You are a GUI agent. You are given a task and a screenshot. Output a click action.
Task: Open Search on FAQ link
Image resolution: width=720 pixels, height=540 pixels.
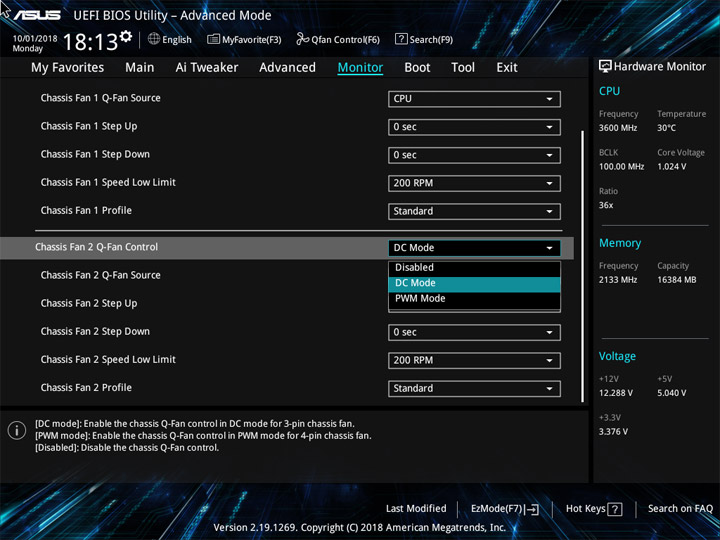pyautogui.click(x=680, y=508)
